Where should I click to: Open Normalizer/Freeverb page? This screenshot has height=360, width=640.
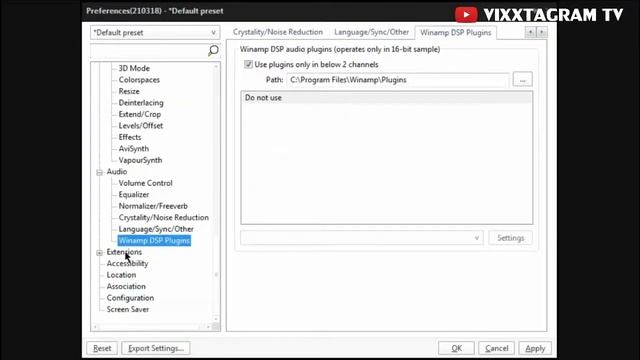coord(153,206)
